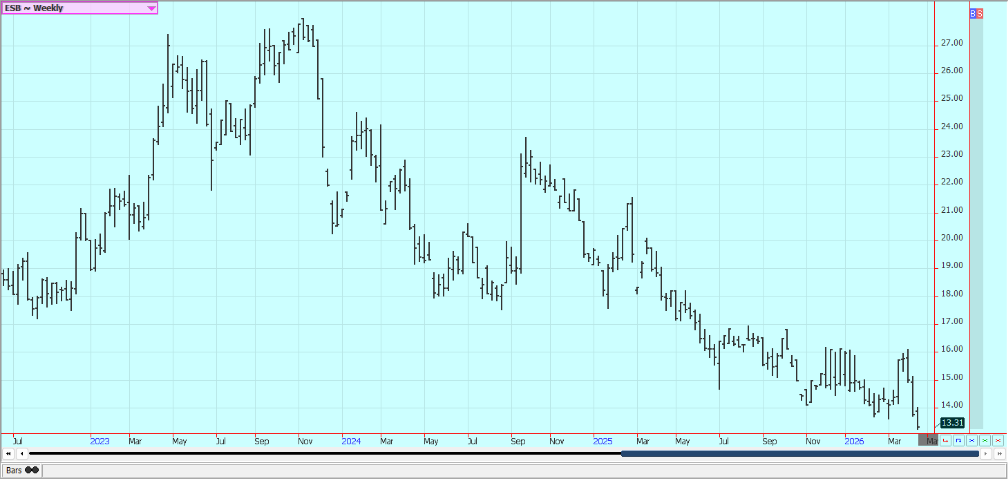The image size is (1008, 480).
Task: Click the red L-shaped scale icon
Action: pyautogui.click(x=945, y=440)
